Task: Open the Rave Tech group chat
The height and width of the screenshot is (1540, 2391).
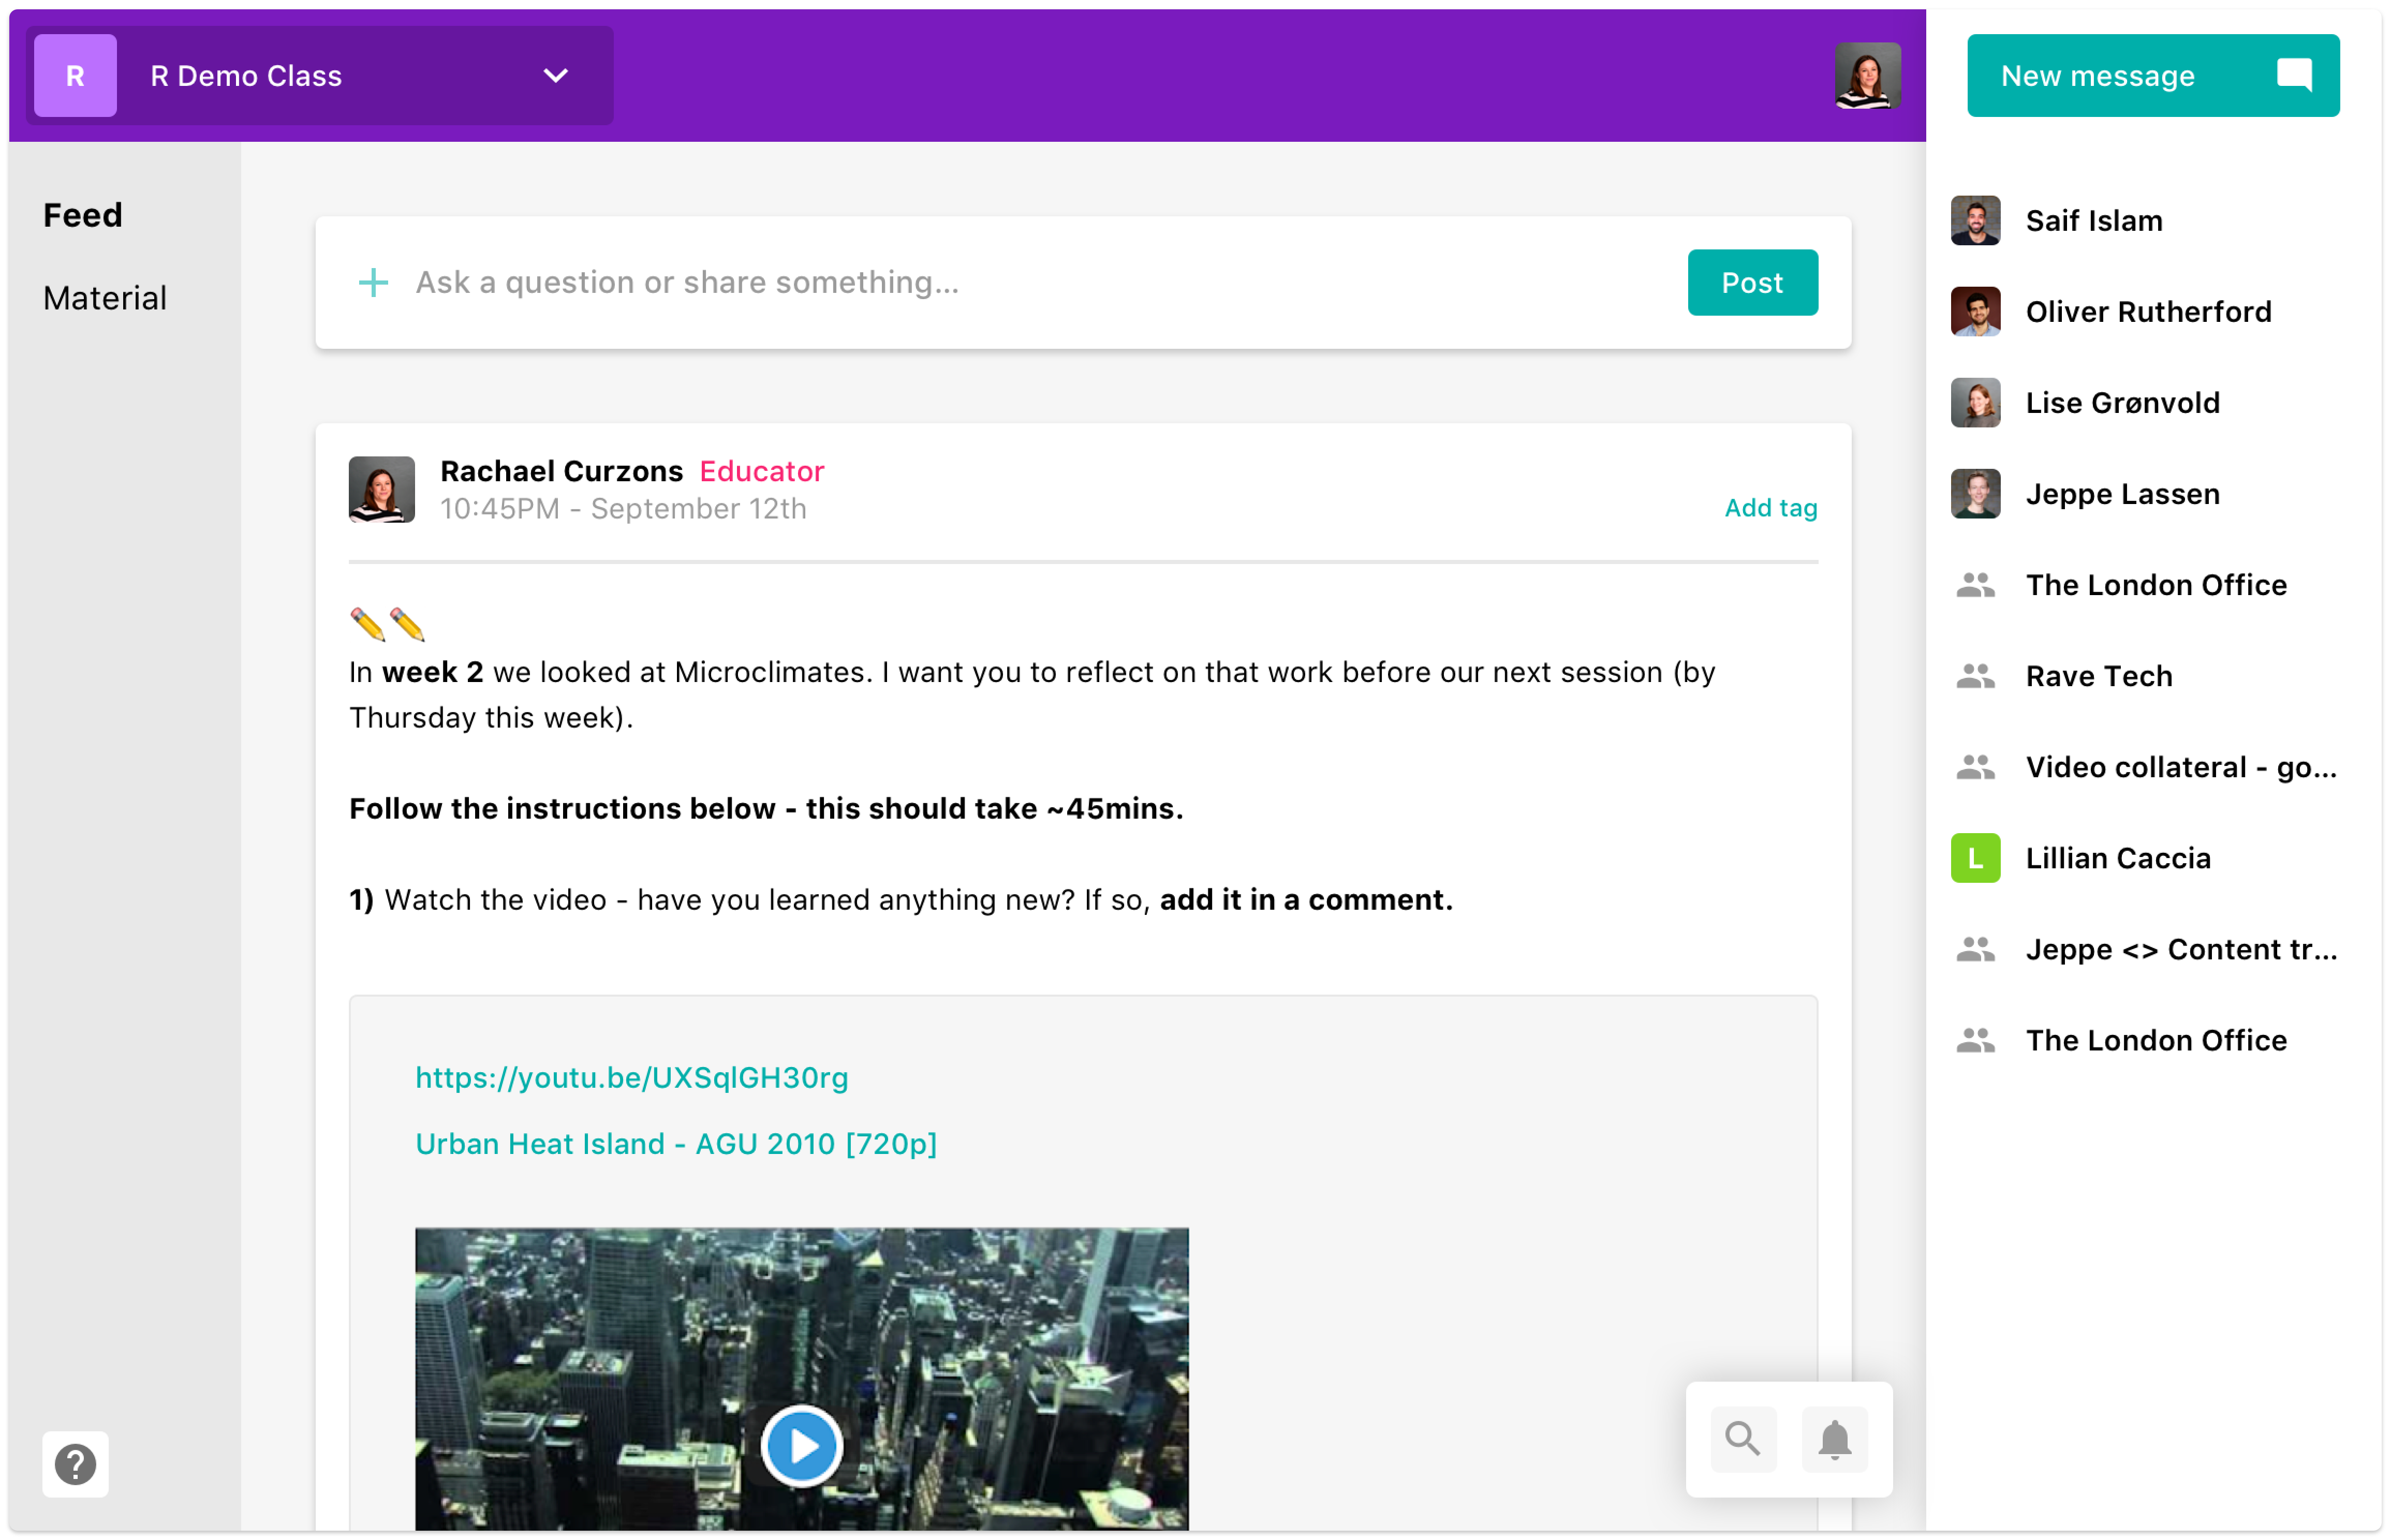Action: click(2152, 675)
